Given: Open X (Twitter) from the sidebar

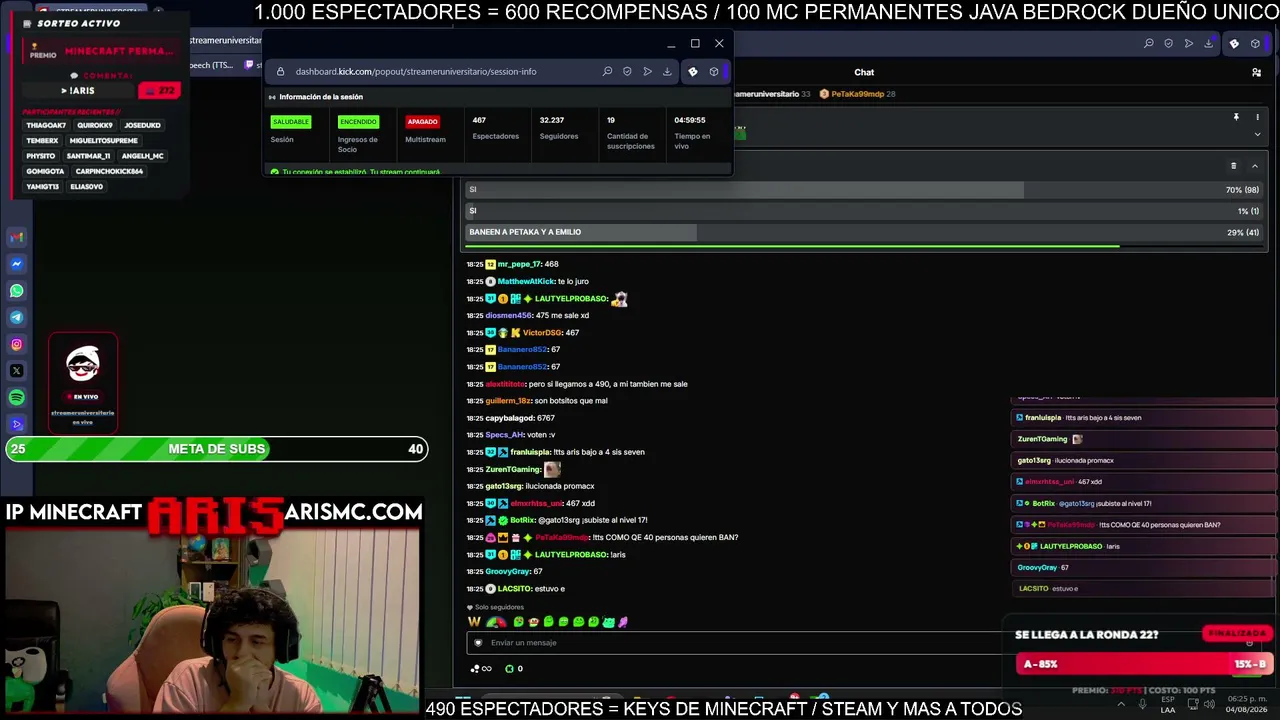Looking at the screenshot, I should pos(16,371).
